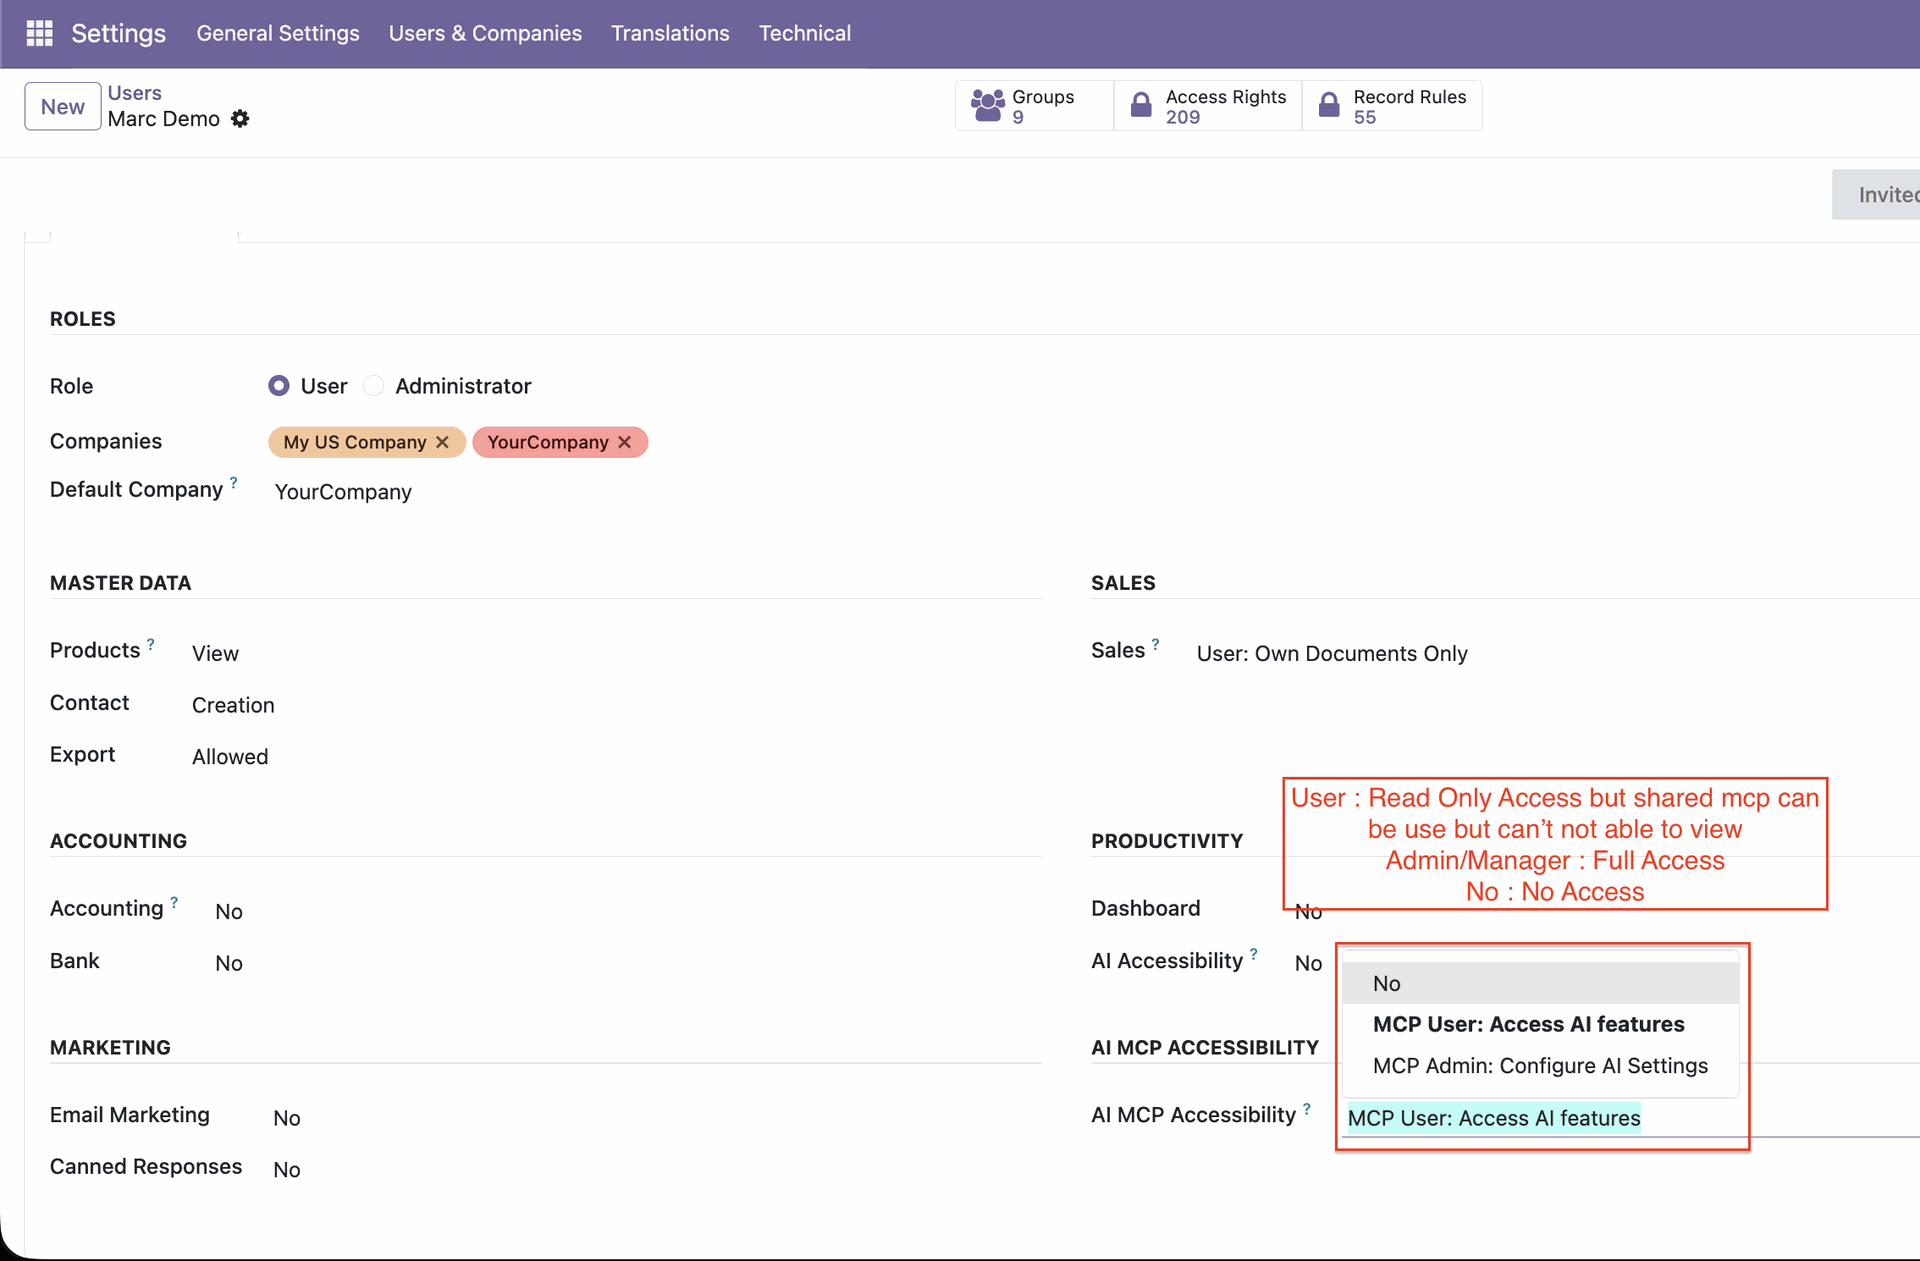Choose 'MCP Admin: Configure AI Settings' option
The width and height of the screenshot is (1920, 1261).
pyautogui.click(x=1540, y=1066)
